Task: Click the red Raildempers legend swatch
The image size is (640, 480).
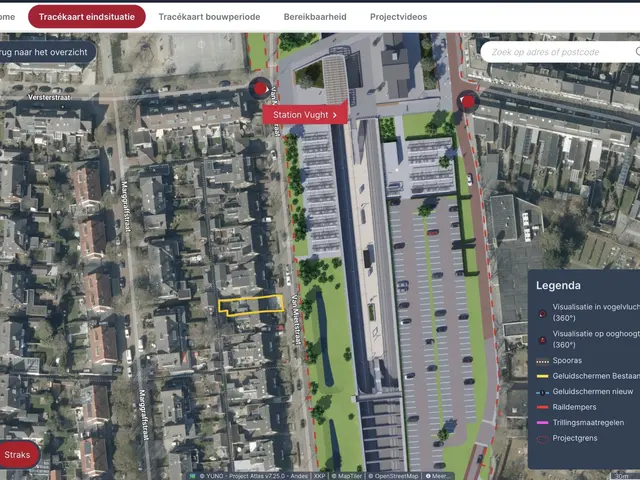Action: pos(542,407)
